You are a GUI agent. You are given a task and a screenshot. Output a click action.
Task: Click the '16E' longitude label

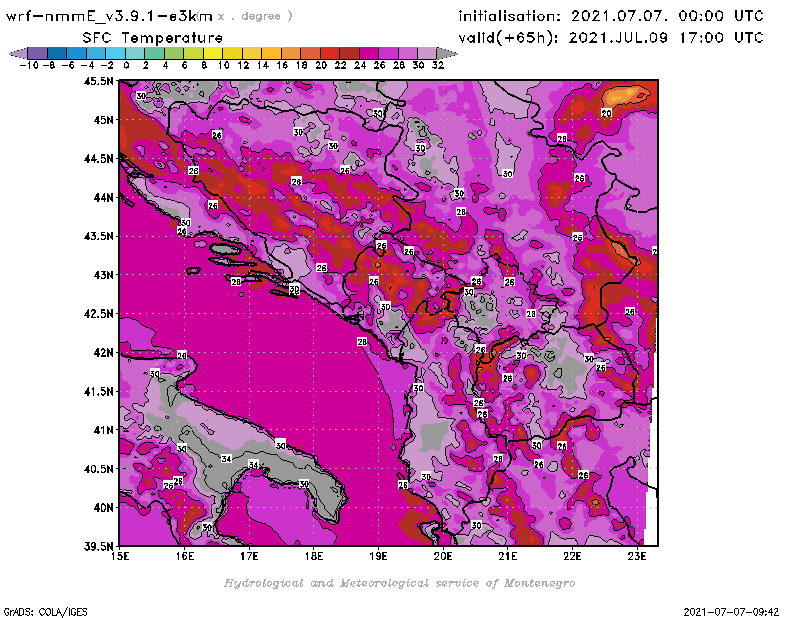(x=185, y=556)
